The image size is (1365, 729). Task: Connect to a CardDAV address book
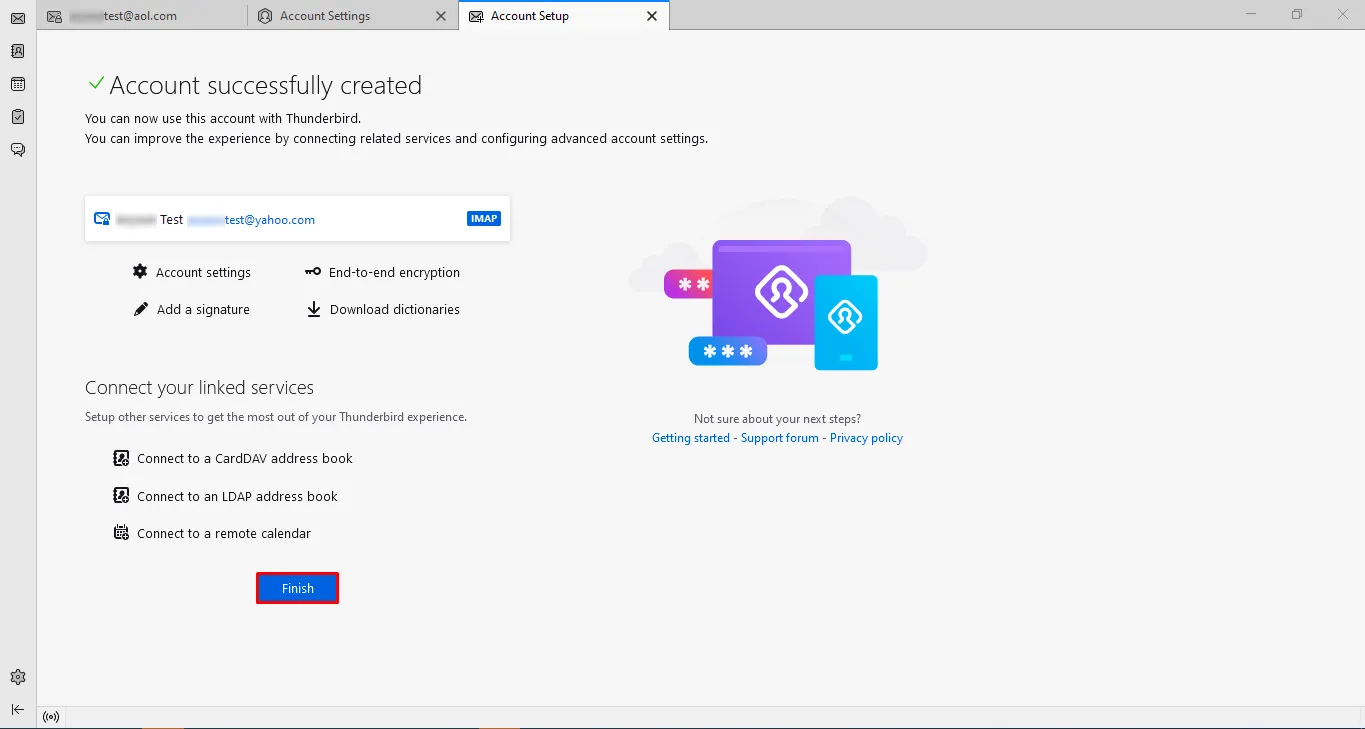244,458
